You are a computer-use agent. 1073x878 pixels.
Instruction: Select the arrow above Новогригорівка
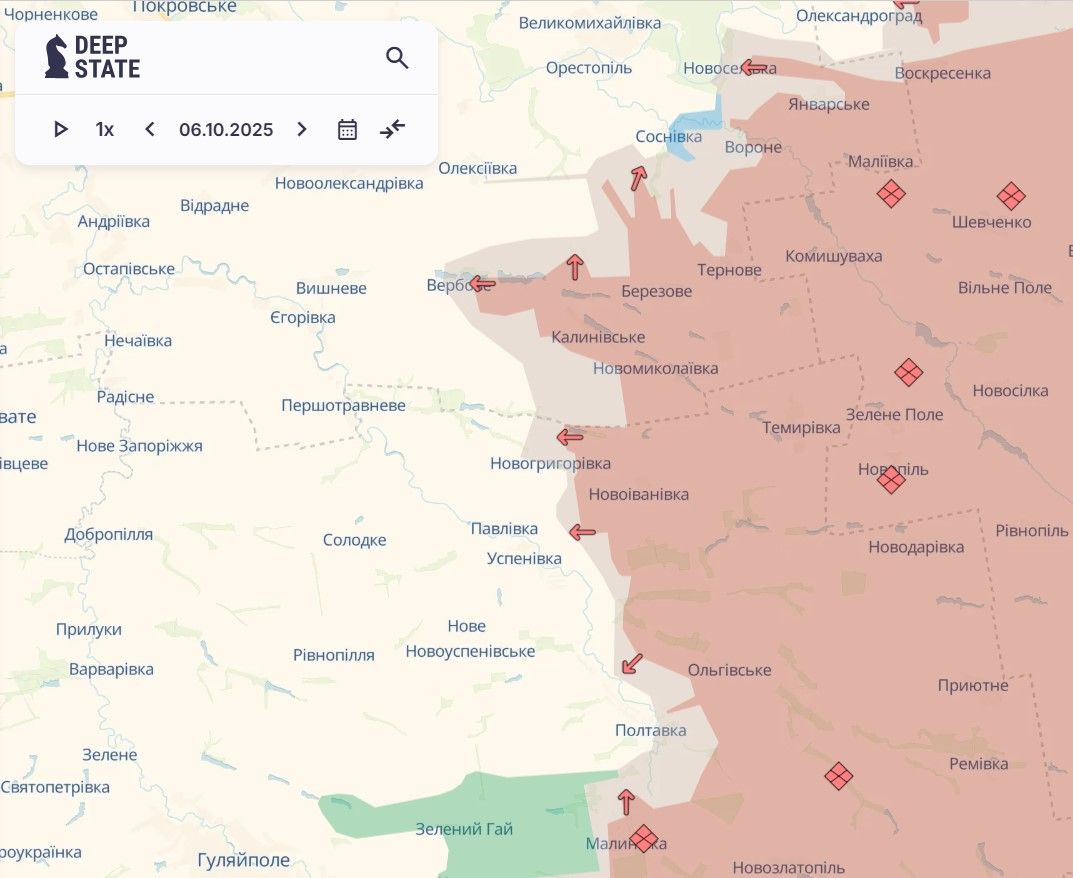(570, 436)
